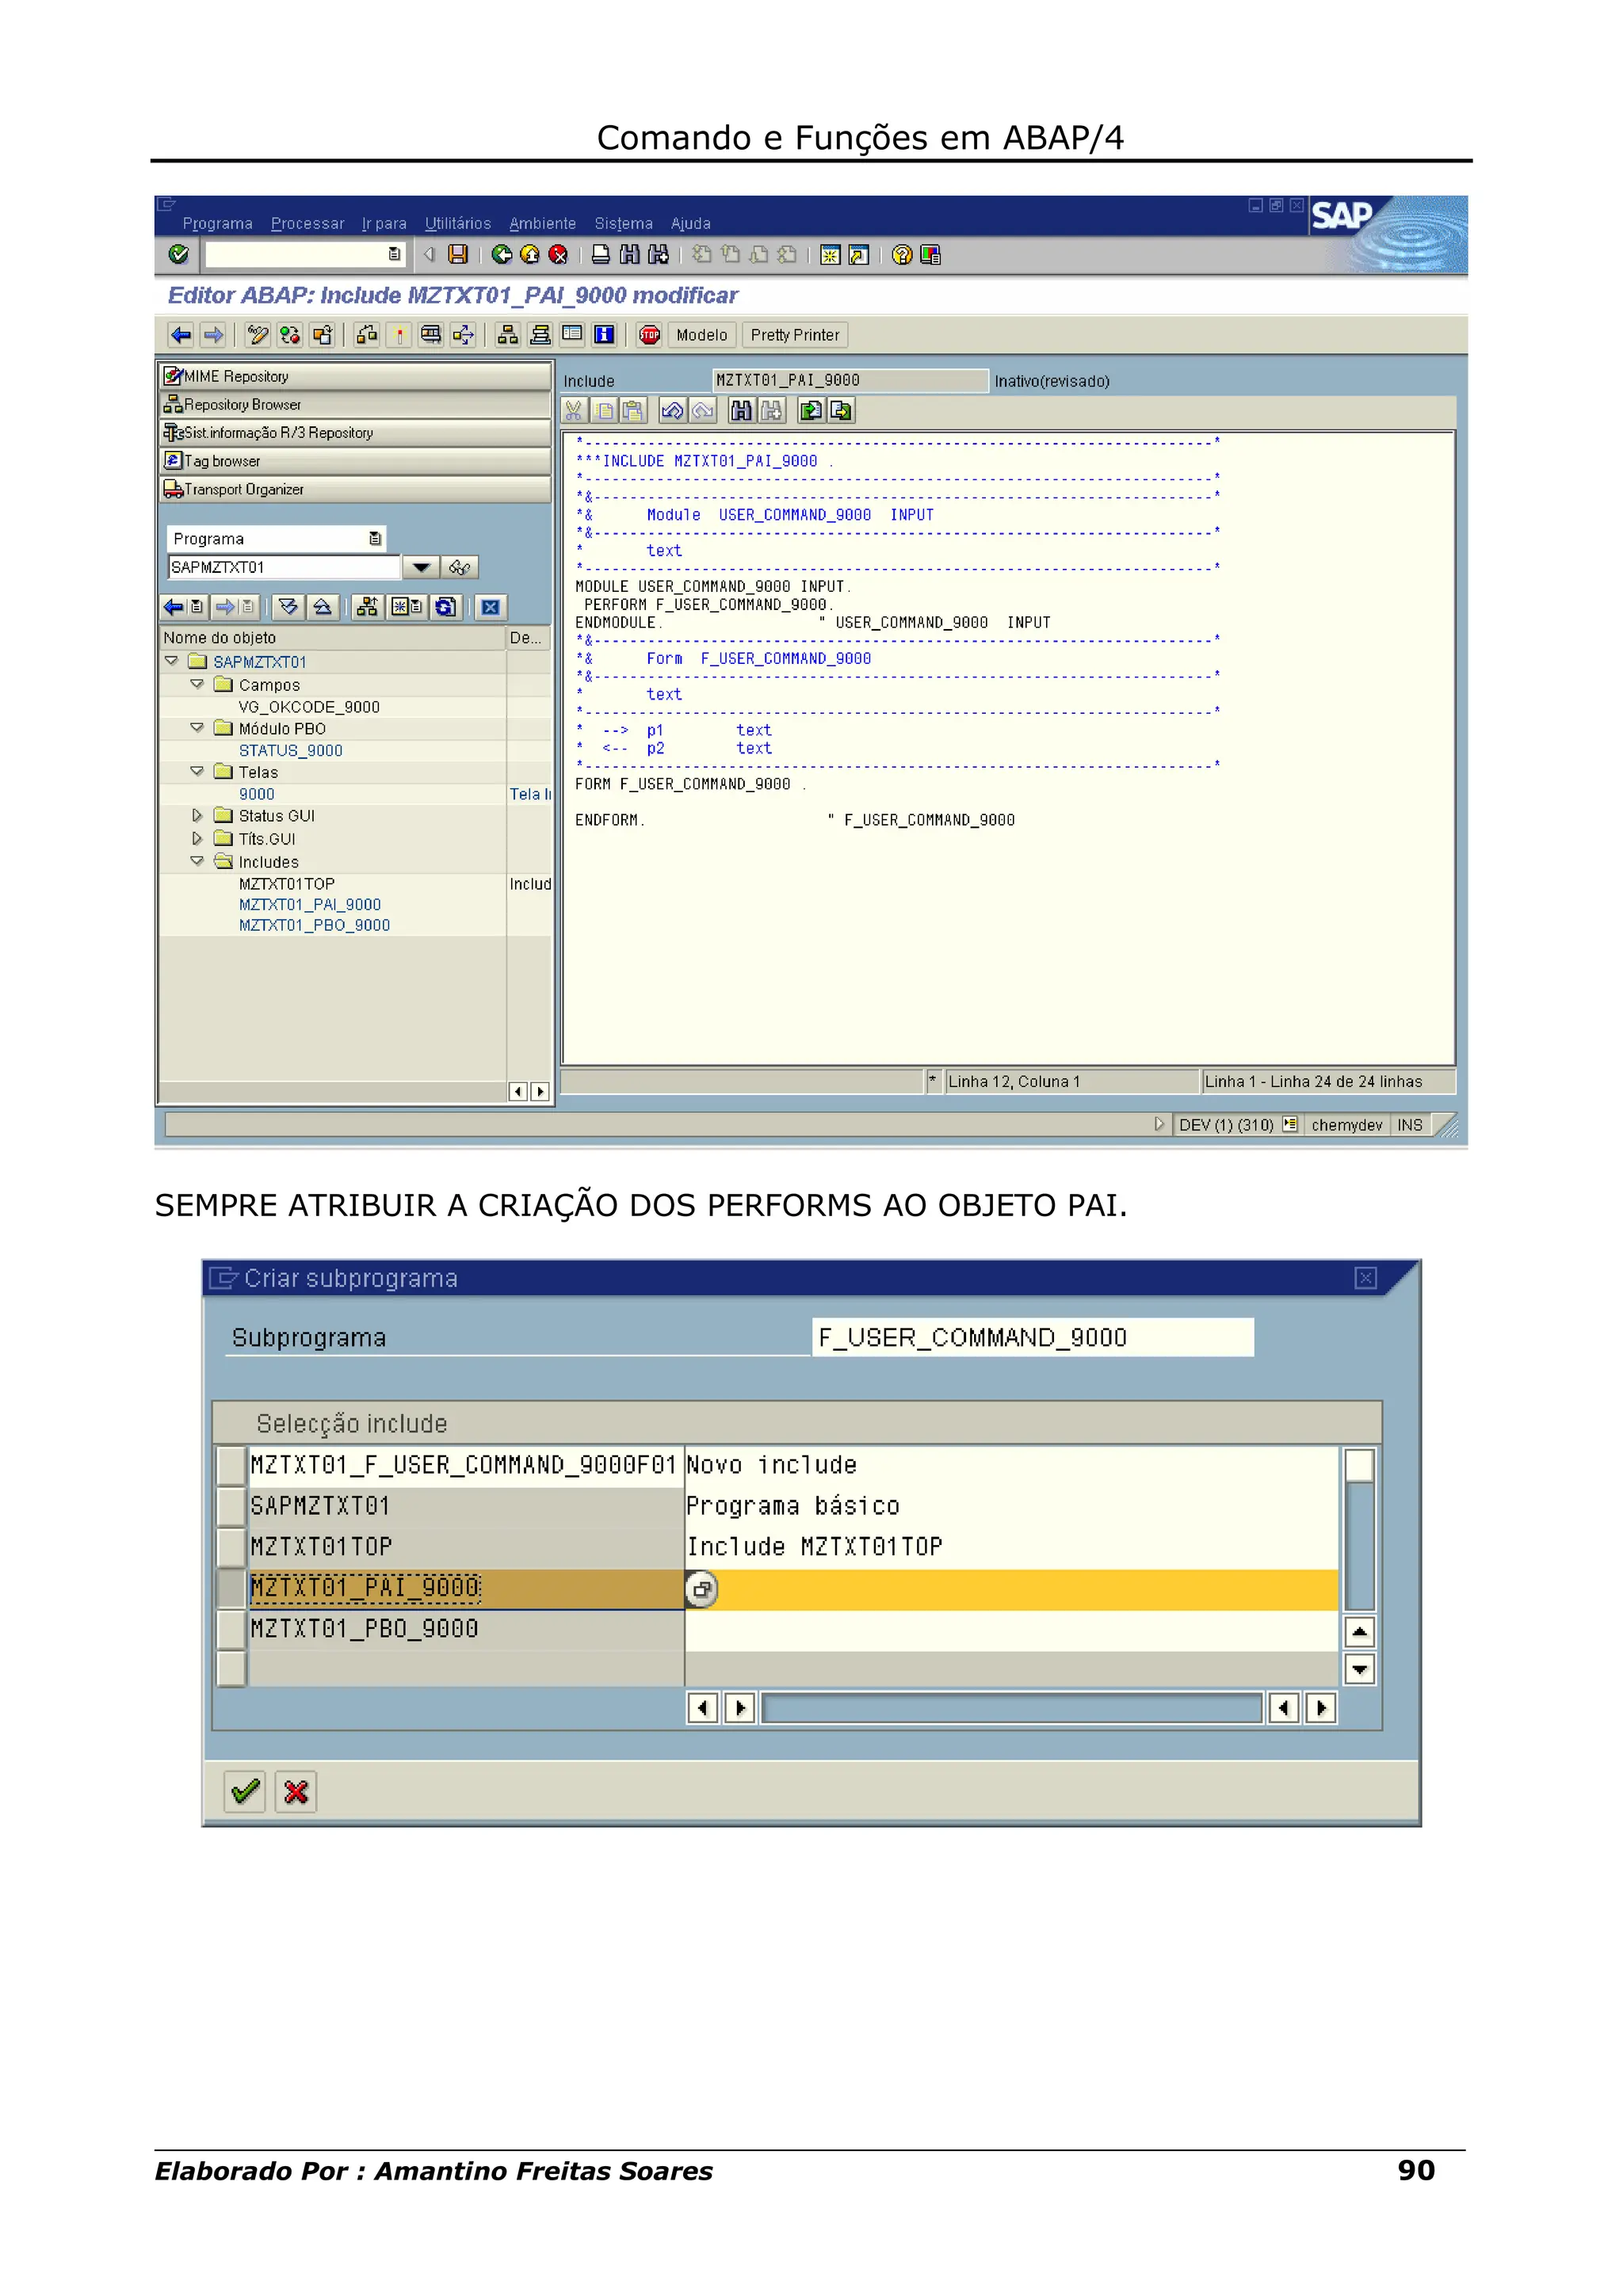Click the Find binoculars icon in editor toolbar

pos(741,411)
